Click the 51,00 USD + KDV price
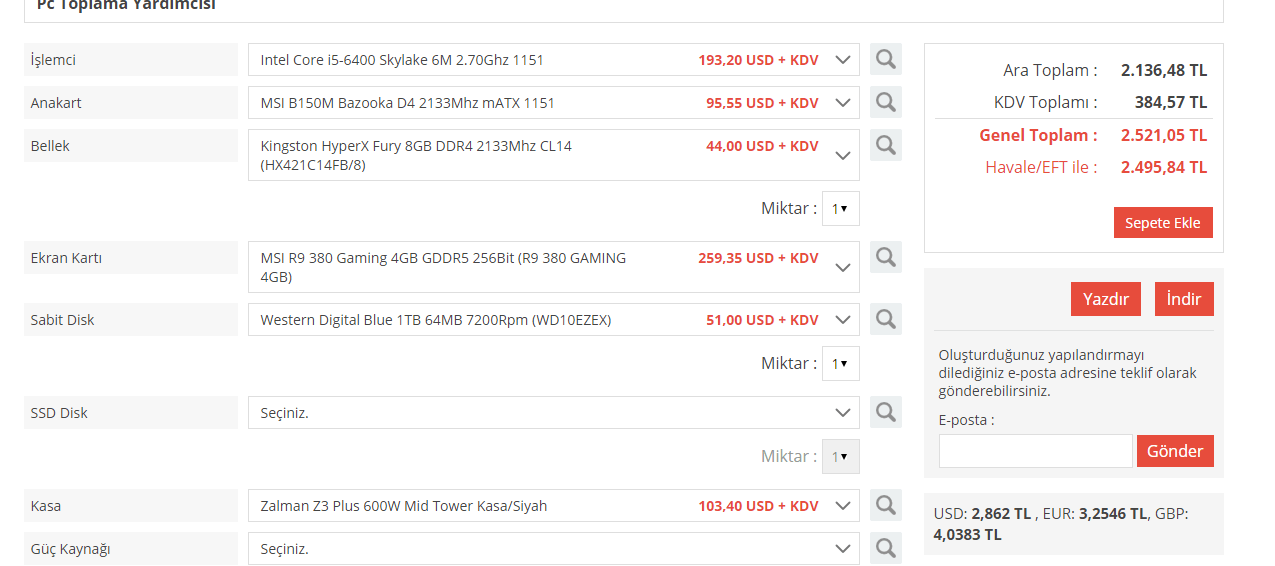 pyautogui.click(x=762, y=320)
